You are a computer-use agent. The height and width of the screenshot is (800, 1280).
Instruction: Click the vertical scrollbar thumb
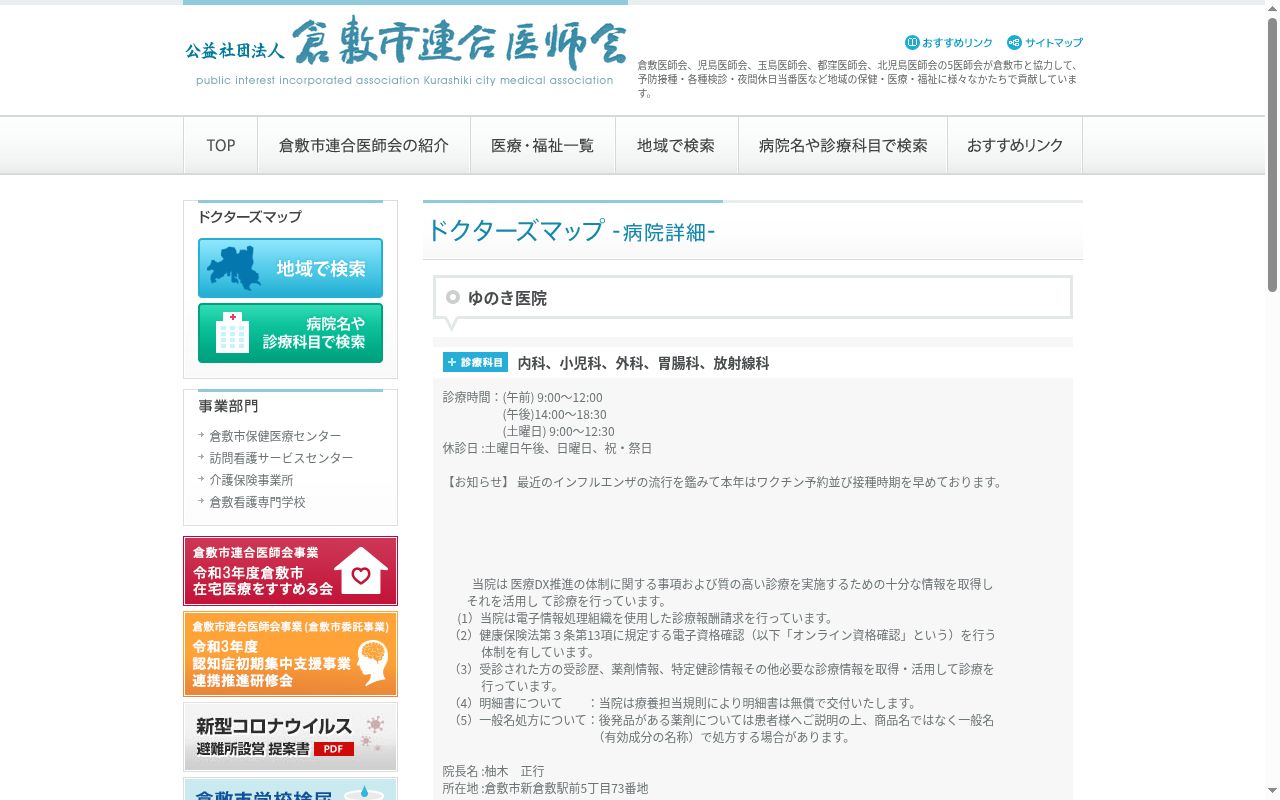tap(1272, 155)
